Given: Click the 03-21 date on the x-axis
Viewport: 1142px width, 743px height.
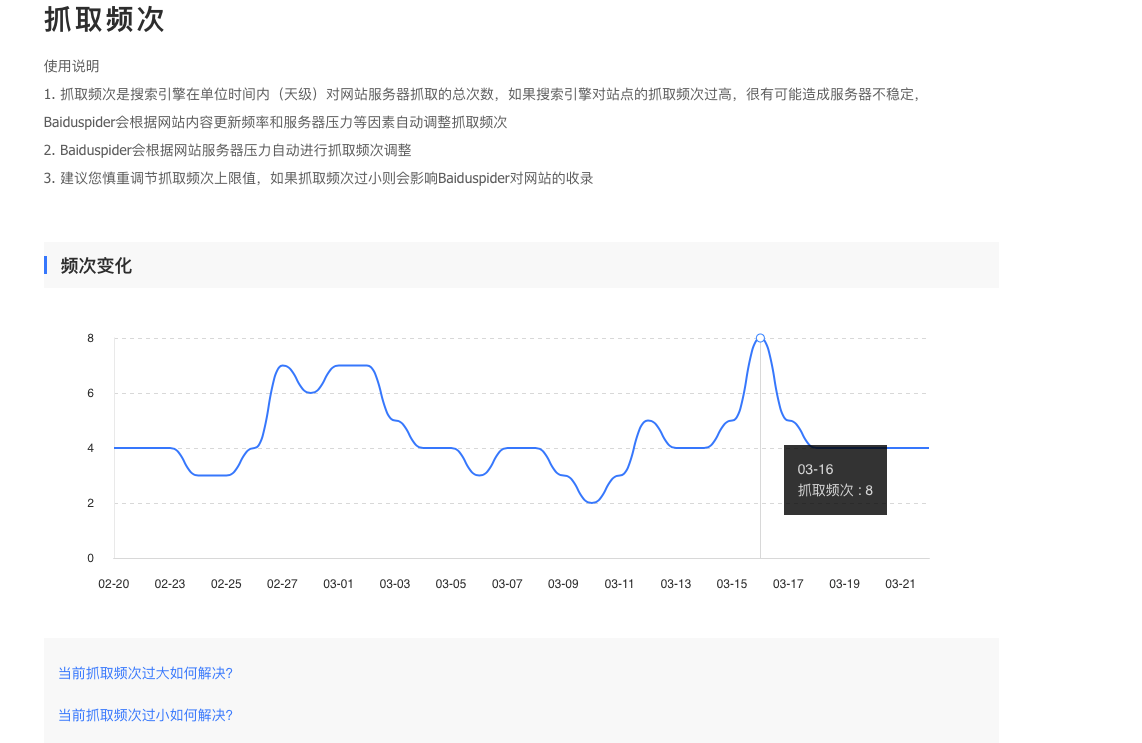Looking at the screenshot, I should click(x=901, y=584).
